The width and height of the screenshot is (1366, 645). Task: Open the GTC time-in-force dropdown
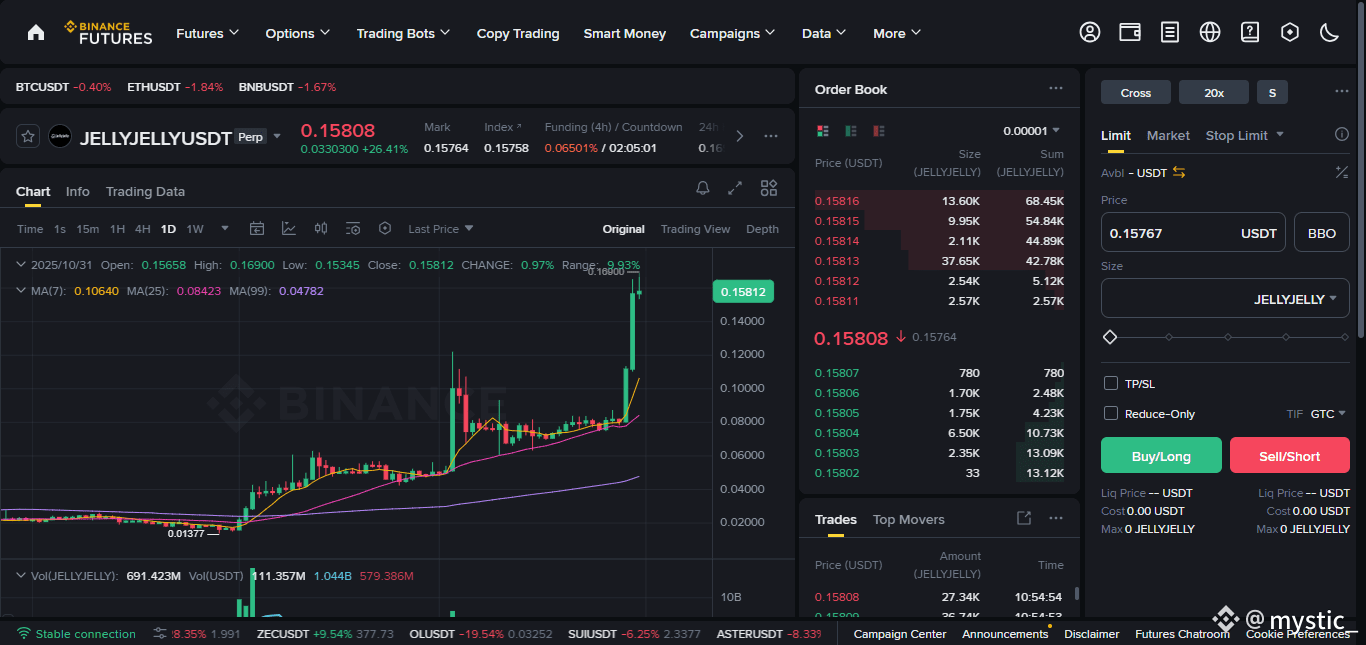(x=1328, y=413)
